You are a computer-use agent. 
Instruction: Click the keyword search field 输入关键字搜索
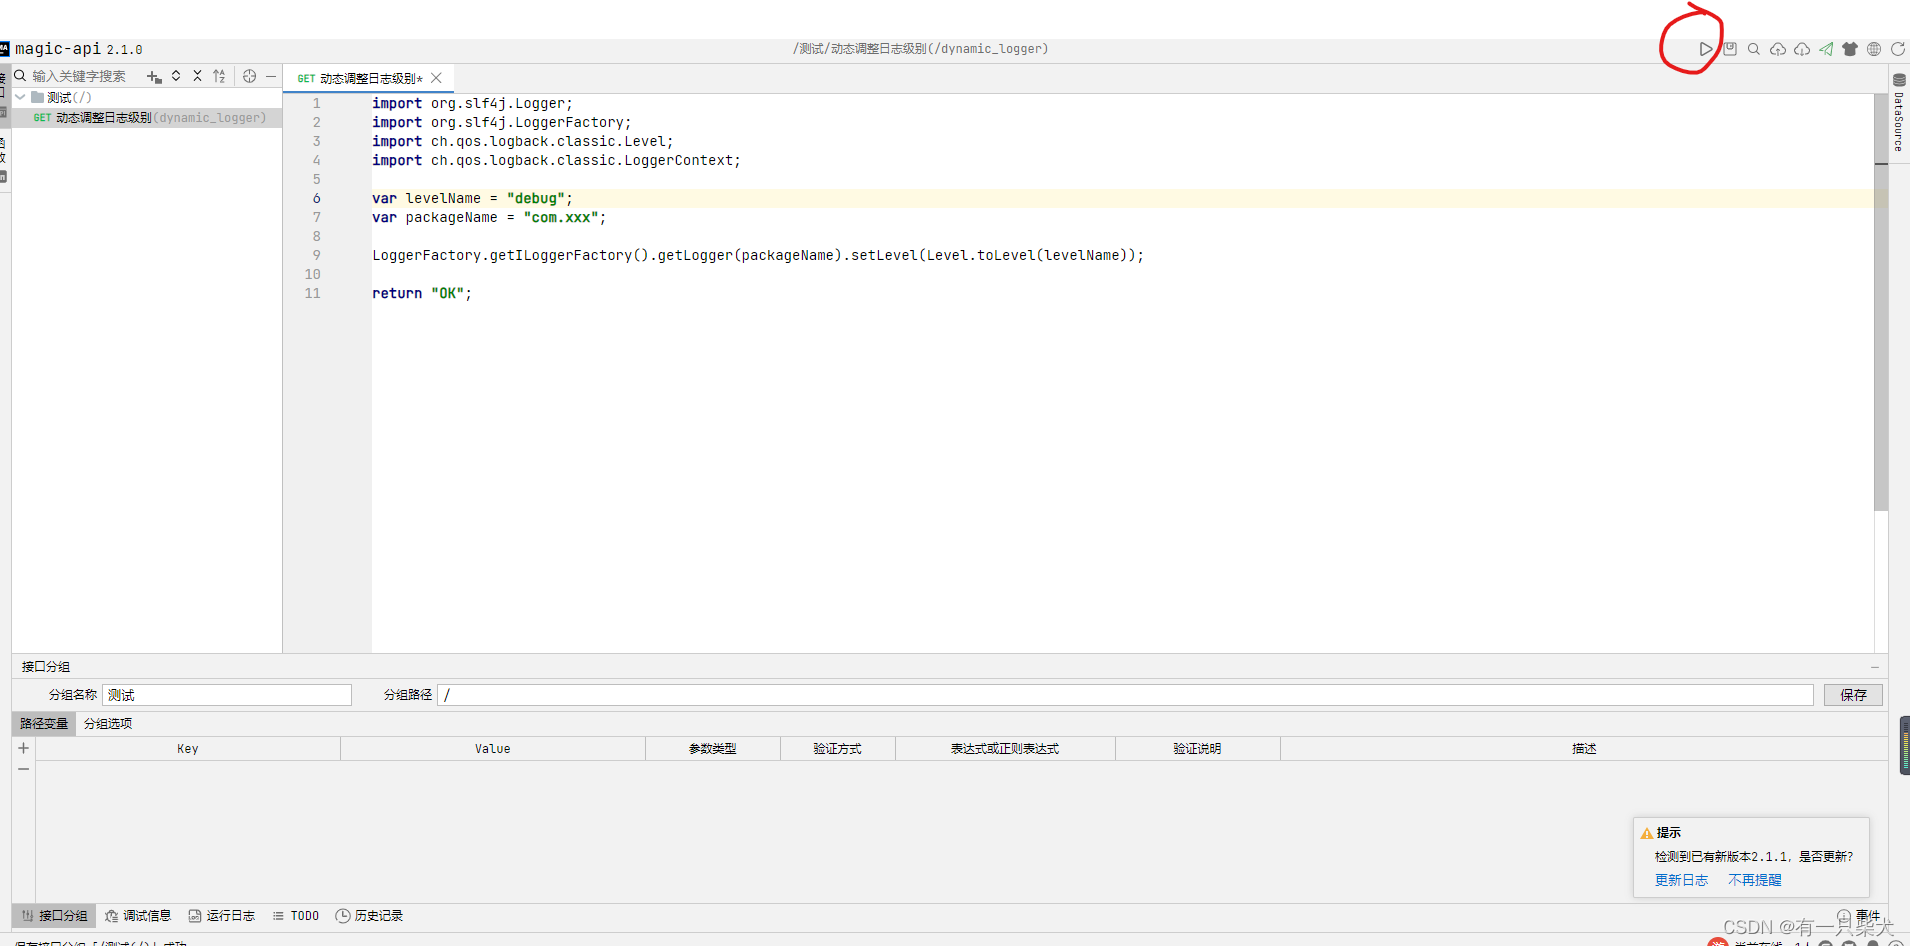point(80,76)
